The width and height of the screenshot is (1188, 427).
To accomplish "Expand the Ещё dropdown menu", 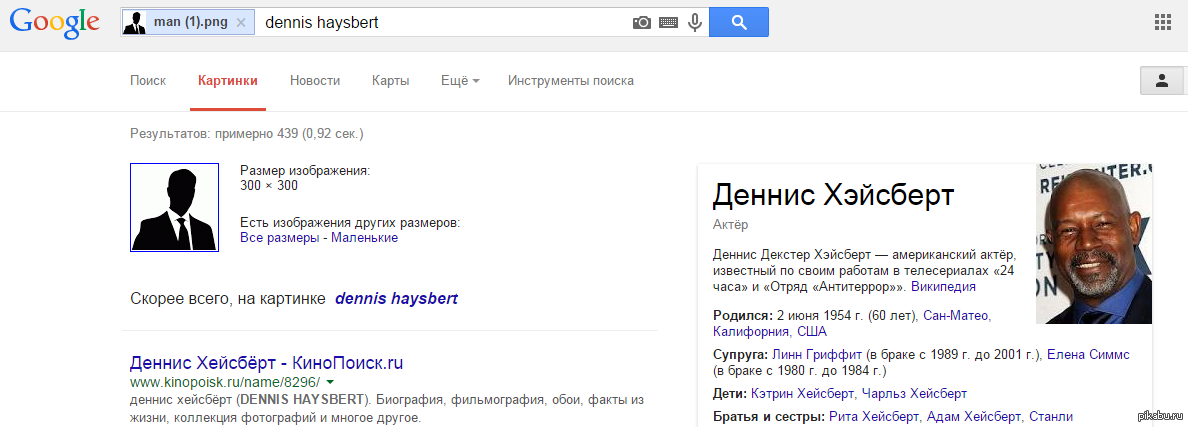I will pos(460,81).
